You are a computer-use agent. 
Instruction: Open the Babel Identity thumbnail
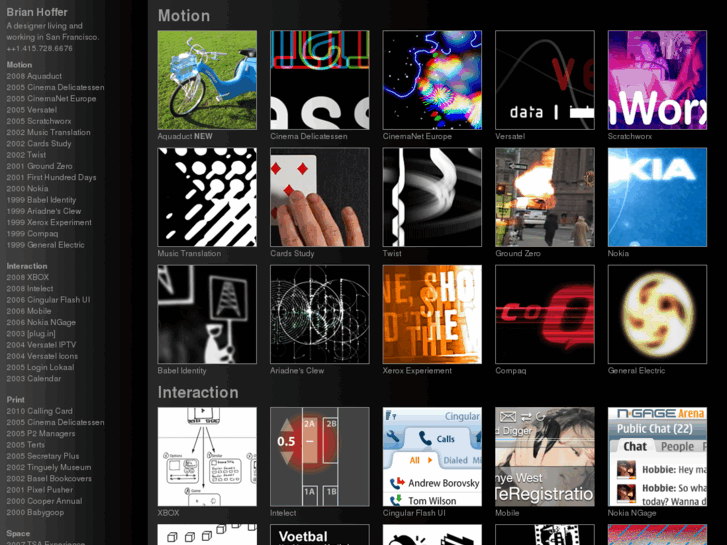click(x=207, y=314)
